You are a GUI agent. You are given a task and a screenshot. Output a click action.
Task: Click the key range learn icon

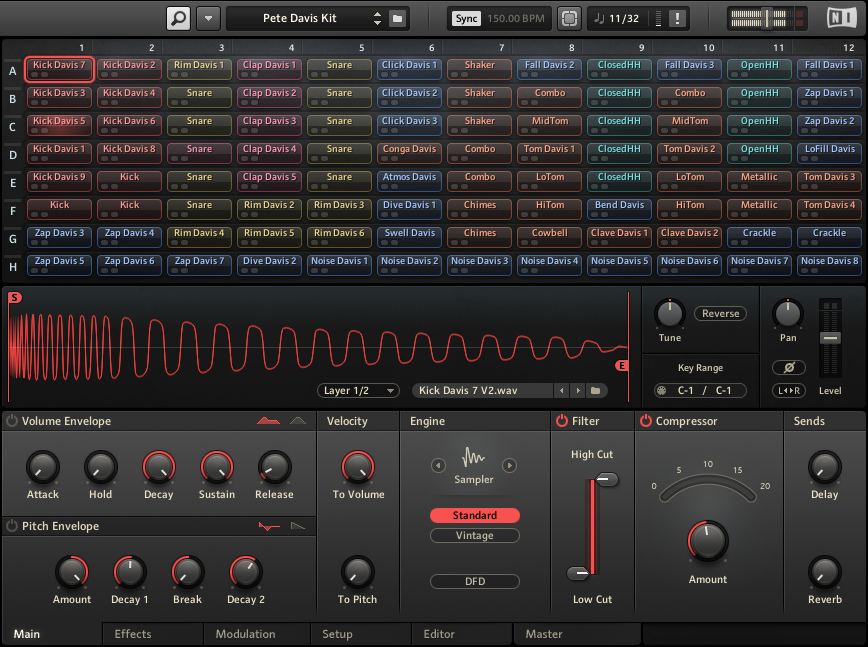pyautogui.click(x=661, y=391)
